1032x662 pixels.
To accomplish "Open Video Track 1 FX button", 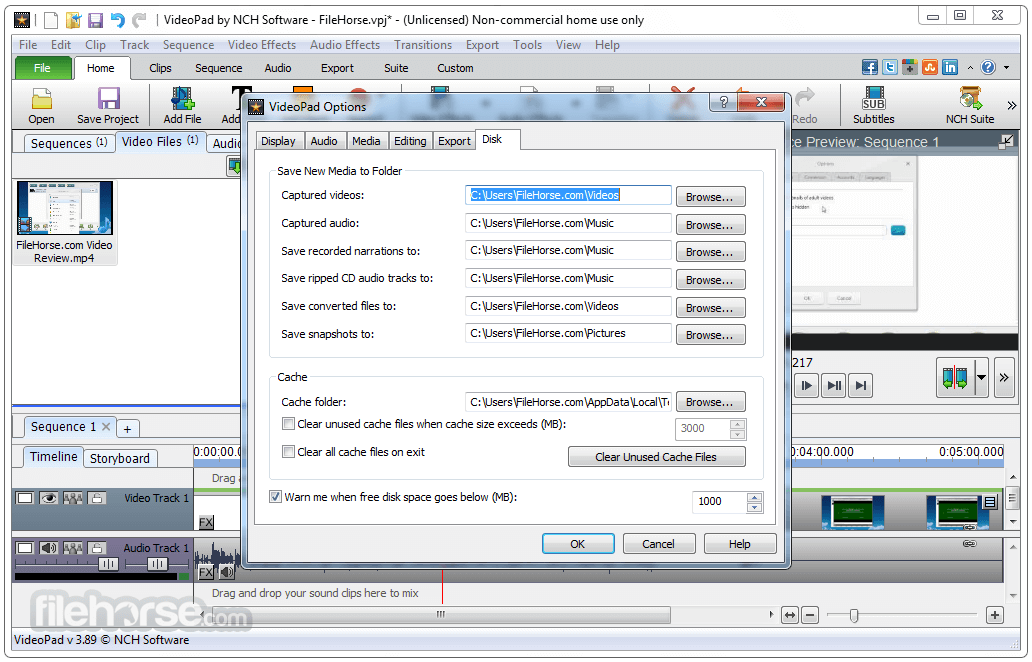I will pos(206,522).
